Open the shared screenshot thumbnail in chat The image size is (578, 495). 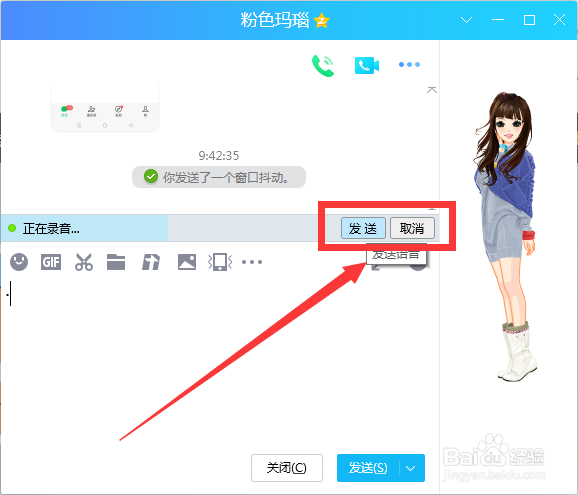click(105, 108)
